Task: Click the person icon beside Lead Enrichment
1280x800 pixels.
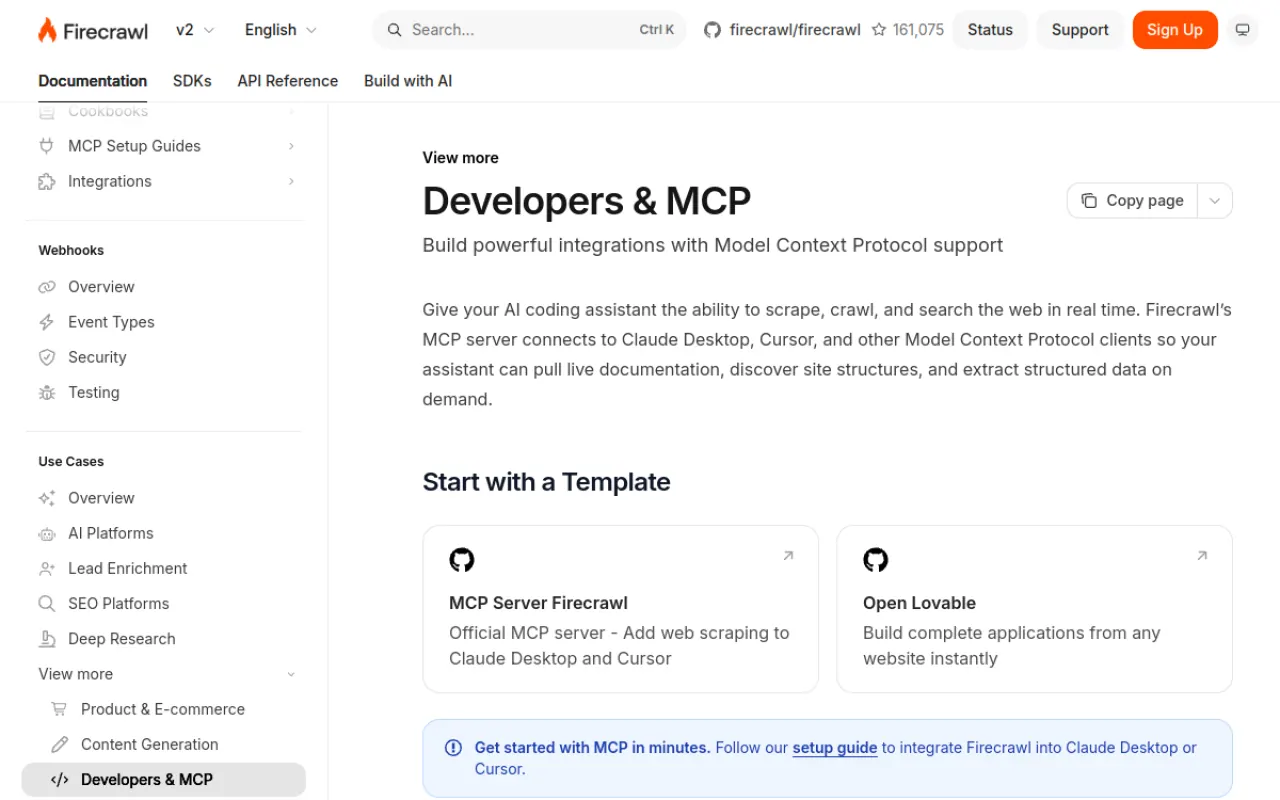Action: tap(46, 568)
